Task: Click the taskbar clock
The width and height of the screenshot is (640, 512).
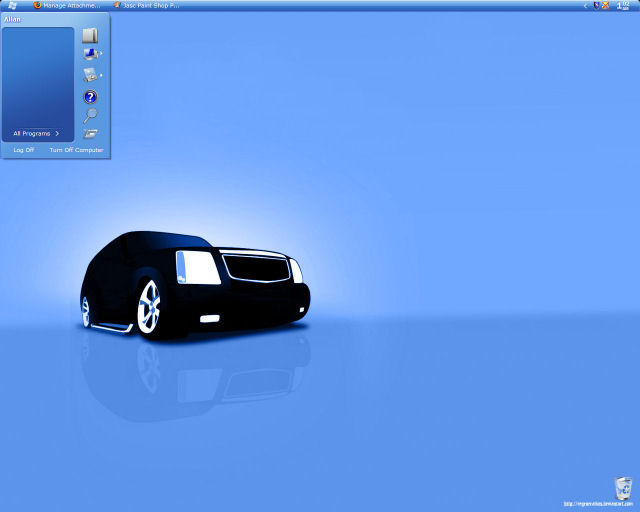Action: 623,5
